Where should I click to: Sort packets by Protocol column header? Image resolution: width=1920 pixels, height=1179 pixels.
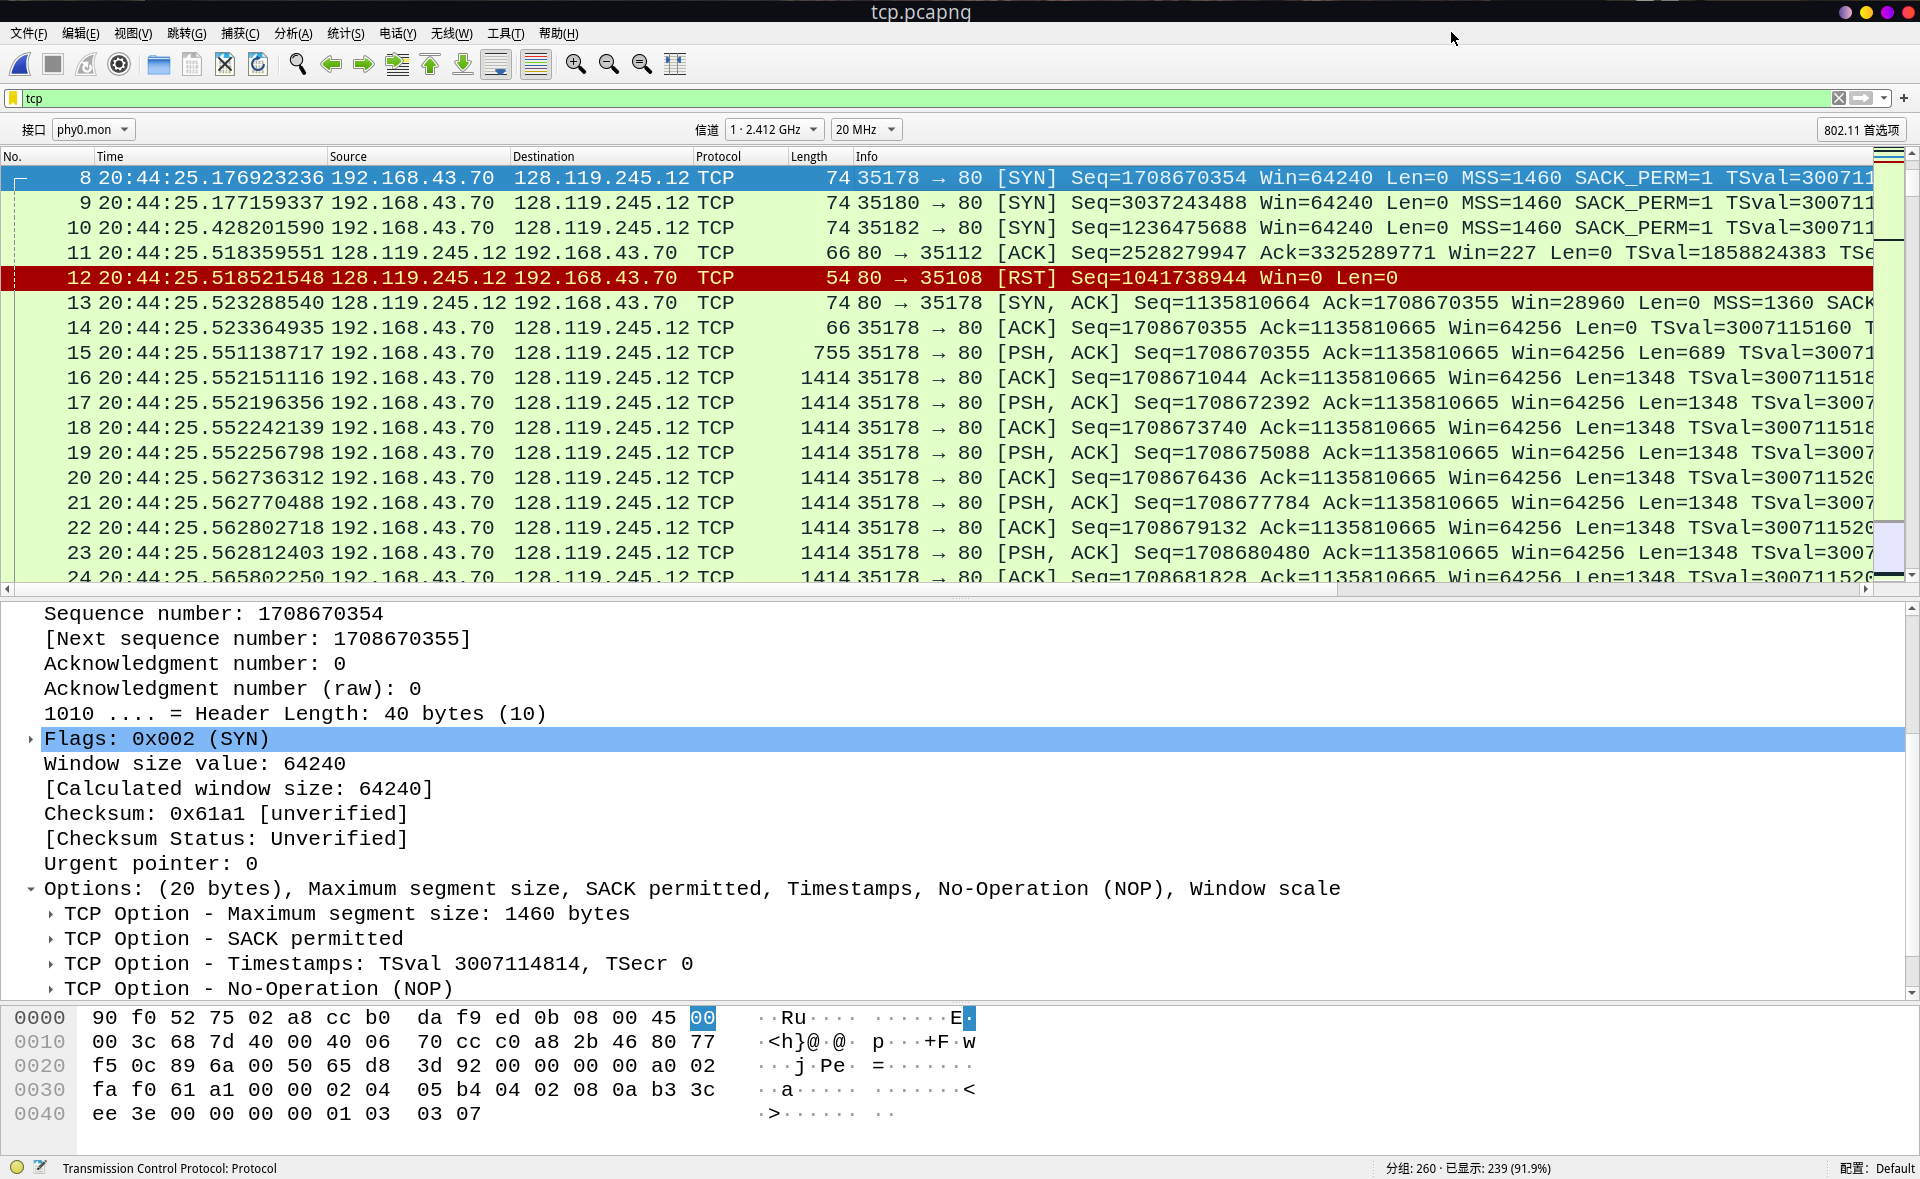click(x=740, y=156)
